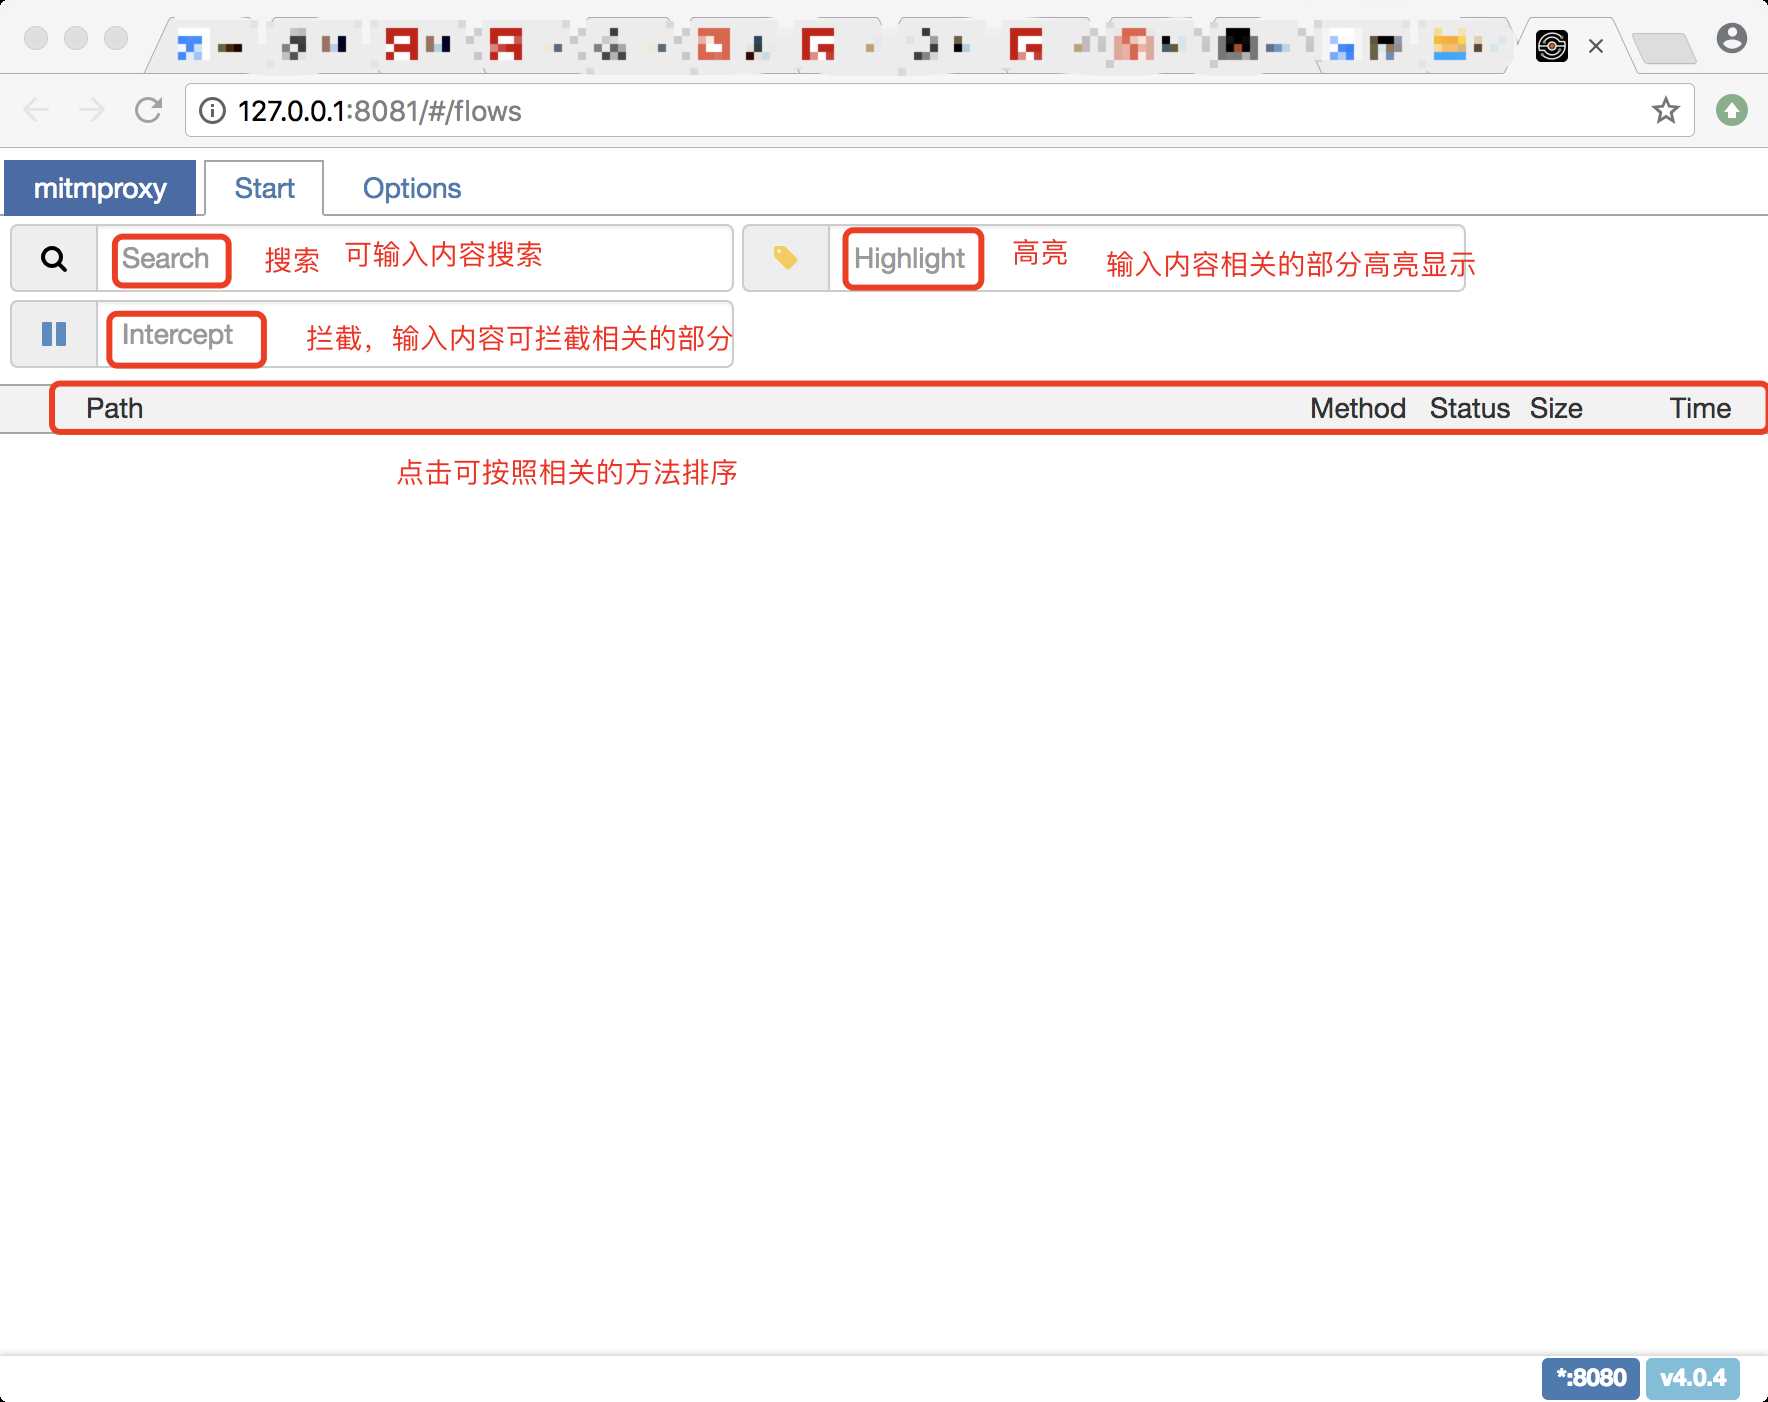Screen dimensions: 1768x1402
Task: Switch to the Start tab
Action: point(264,188)
